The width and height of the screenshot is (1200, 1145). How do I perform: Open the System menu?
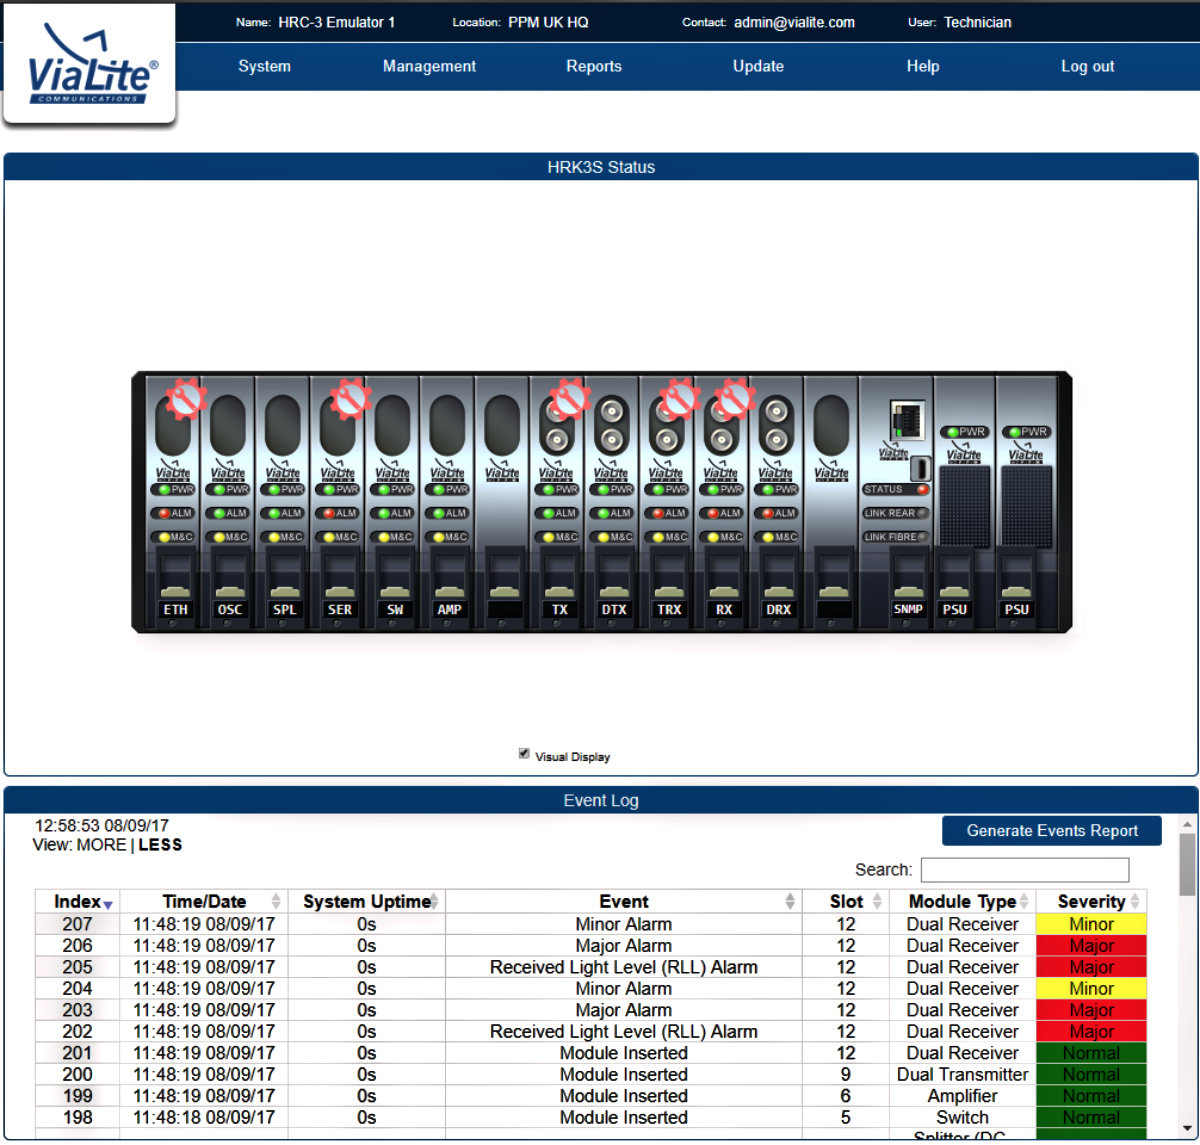264,66
